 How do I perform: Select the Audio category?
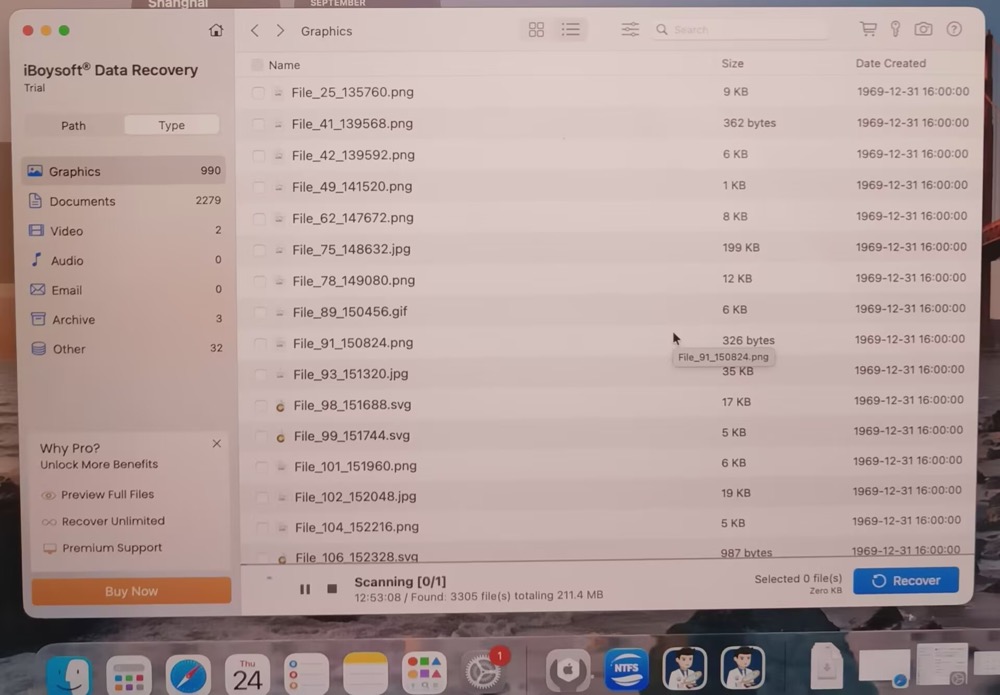coord(124,260)
